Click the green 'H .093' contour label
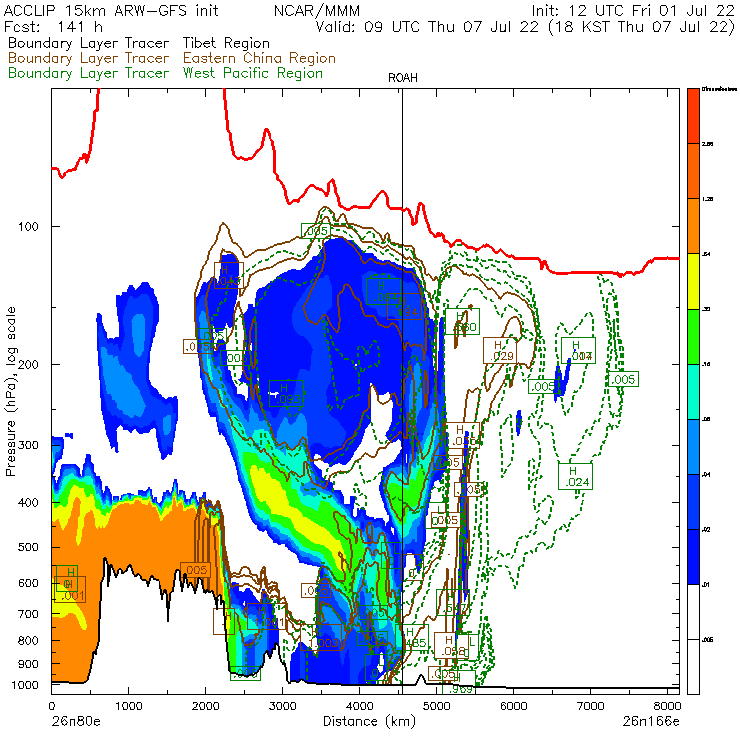 (x=286, y=394)
